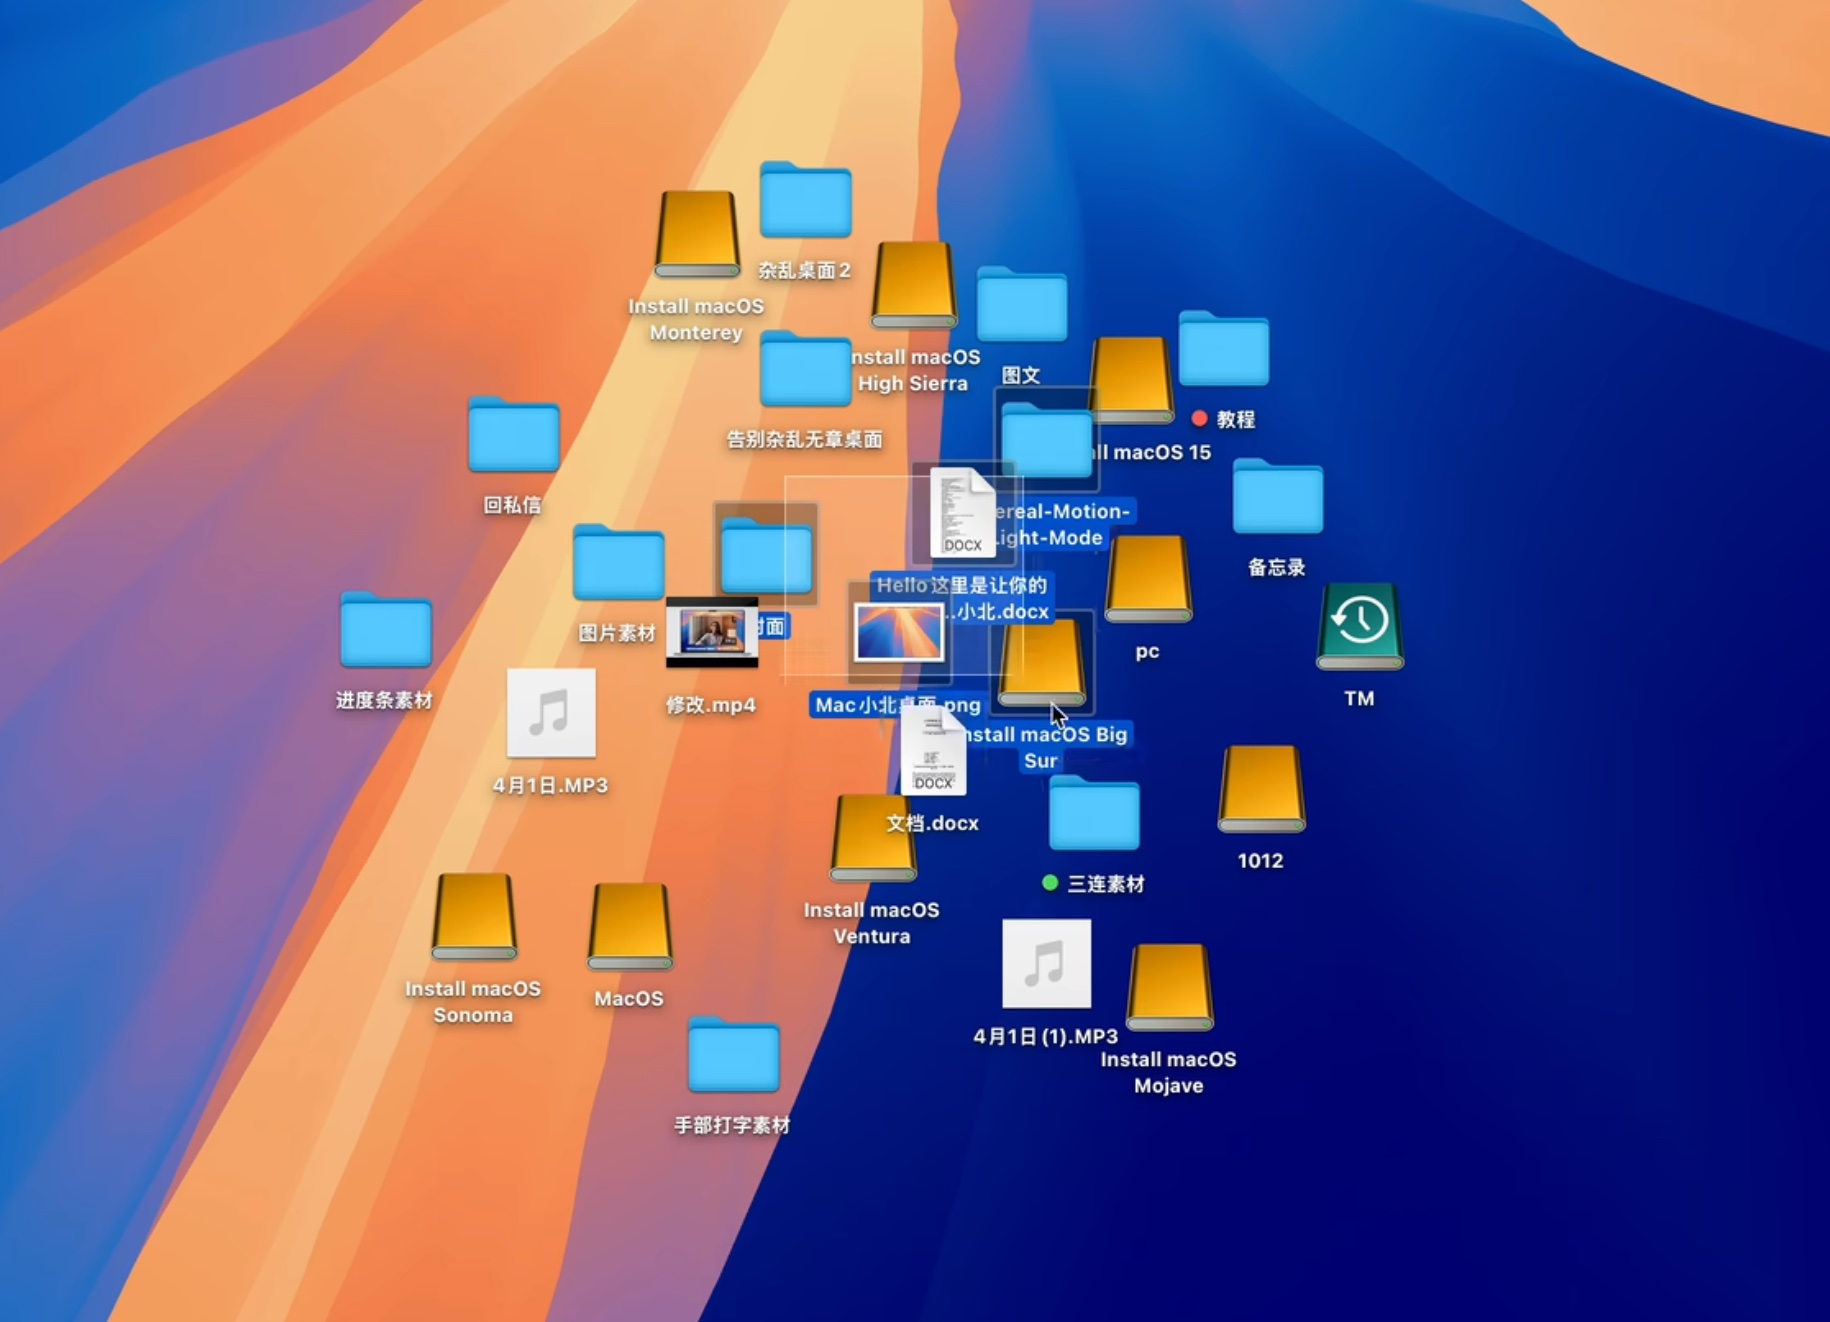Click the 'Install macOS Mojave' label text
The height and width of the screenshot is (1322, 1830).
[1168, 1072]
